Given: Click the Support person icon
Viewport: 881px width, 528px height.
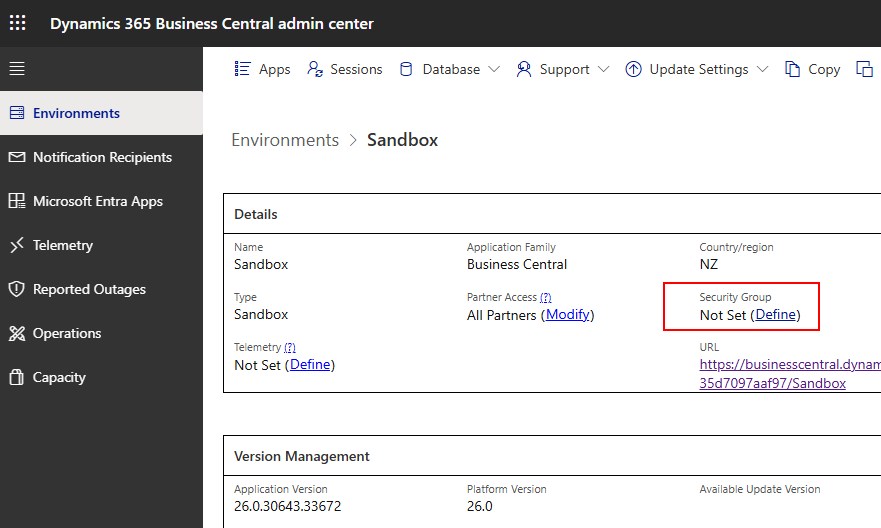Looking at the screenshot, I should [524, 69].
